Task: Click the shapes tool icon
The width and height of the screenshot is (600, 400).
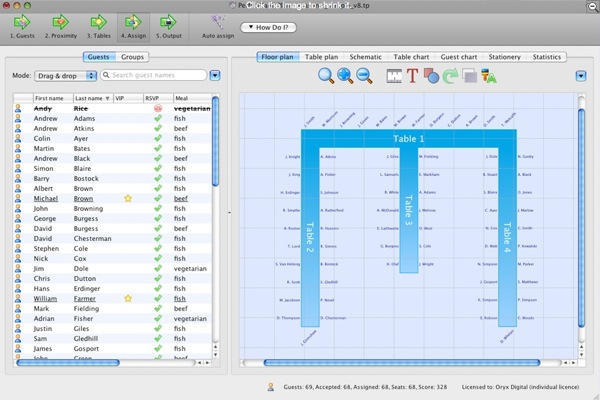Action: coord(431,75)
